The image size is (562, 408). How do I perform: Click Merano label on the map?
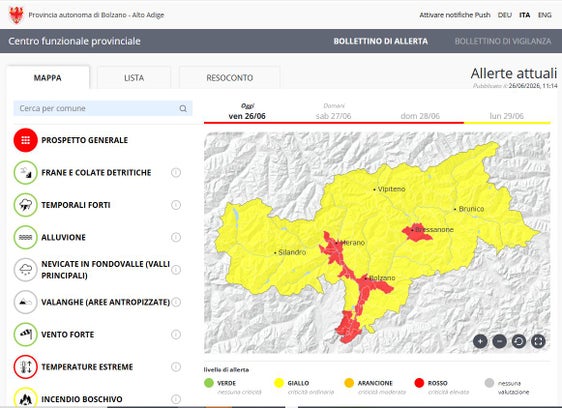pos(352,243)
